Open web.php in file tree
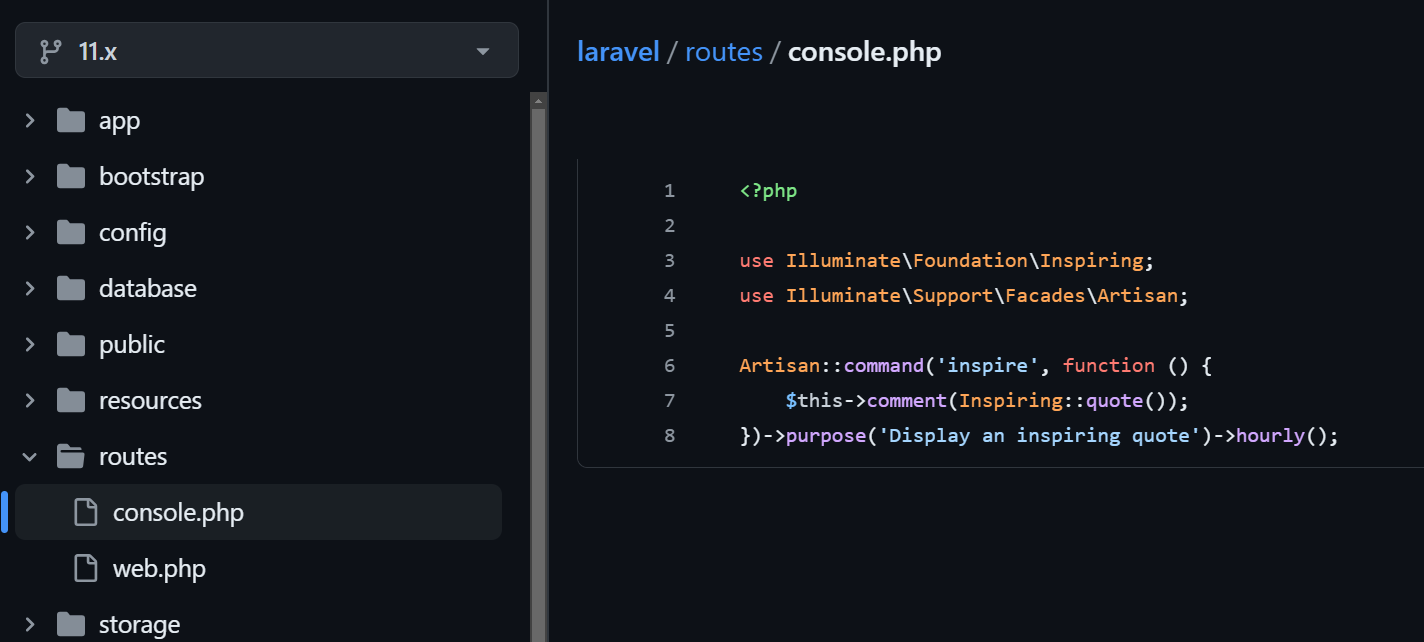The height and width of the screenshot is (642, 1424). [x=159, y=569]
